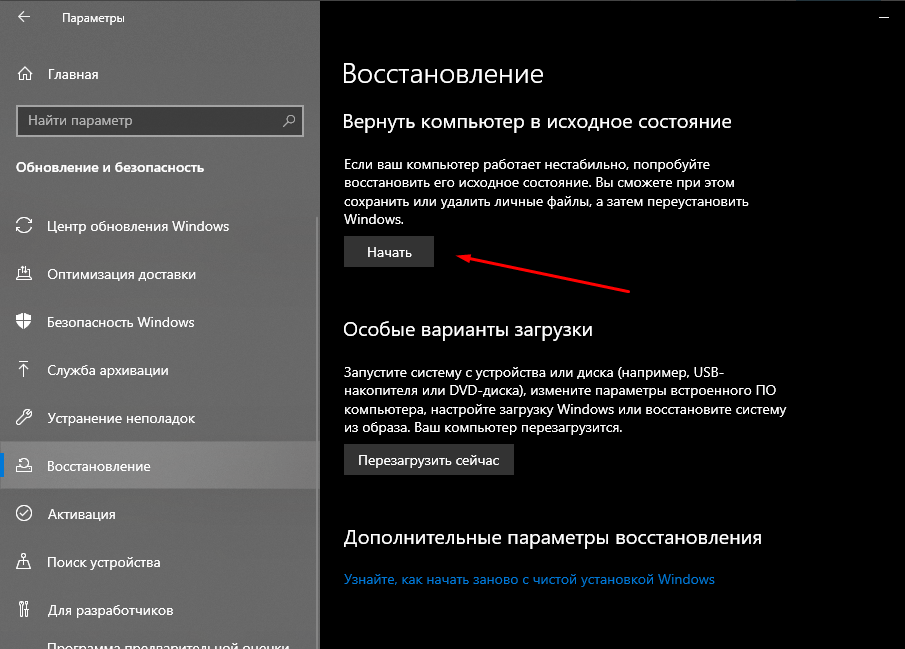This screenshot has width=905, height=649.
Task: Open Оптимизация доставки in the sidebar
Action: (x=121, y=274)
